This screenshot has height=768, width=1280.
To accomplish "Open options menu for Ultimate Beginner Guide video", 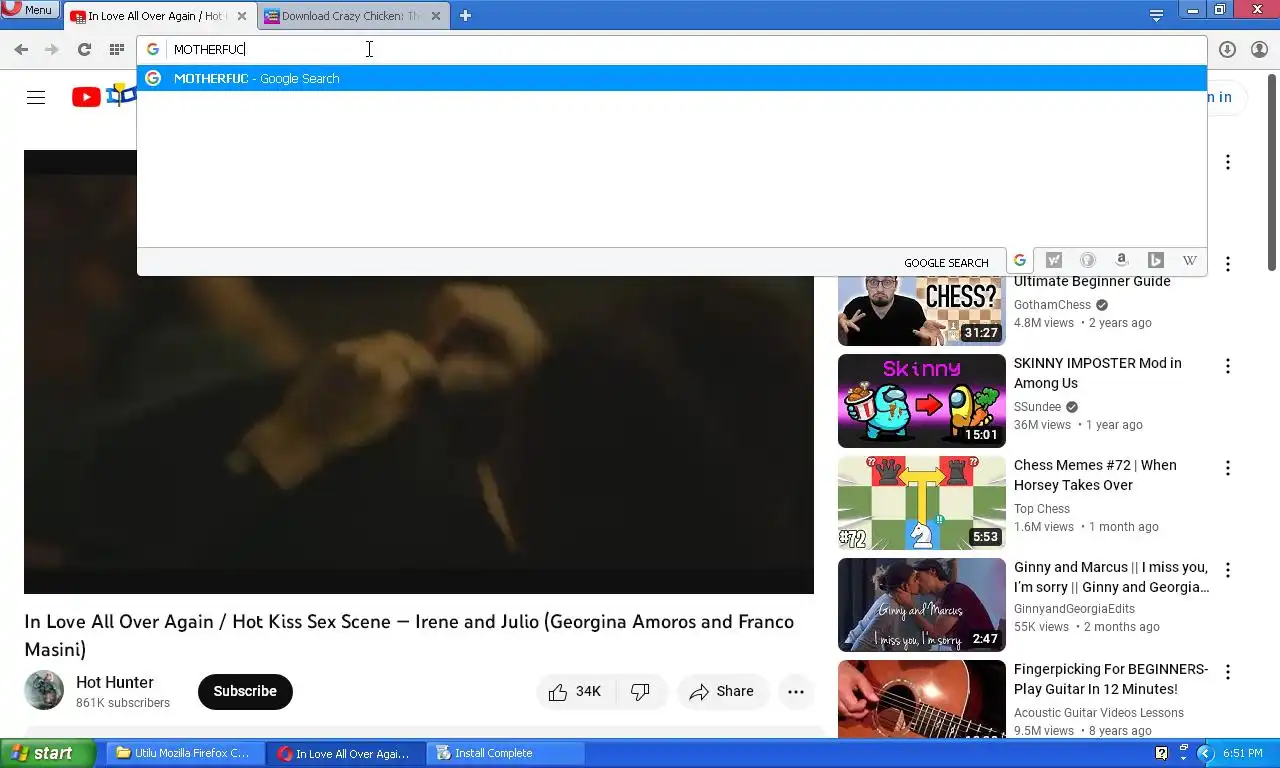I will click(x=1227, y=264).
